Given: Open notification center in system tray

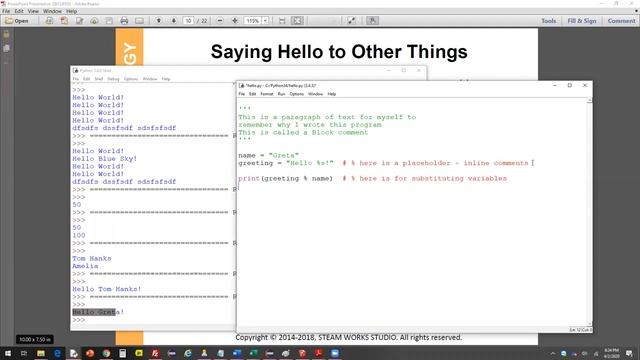Looking at the screenshot, I should coord(629,353).
